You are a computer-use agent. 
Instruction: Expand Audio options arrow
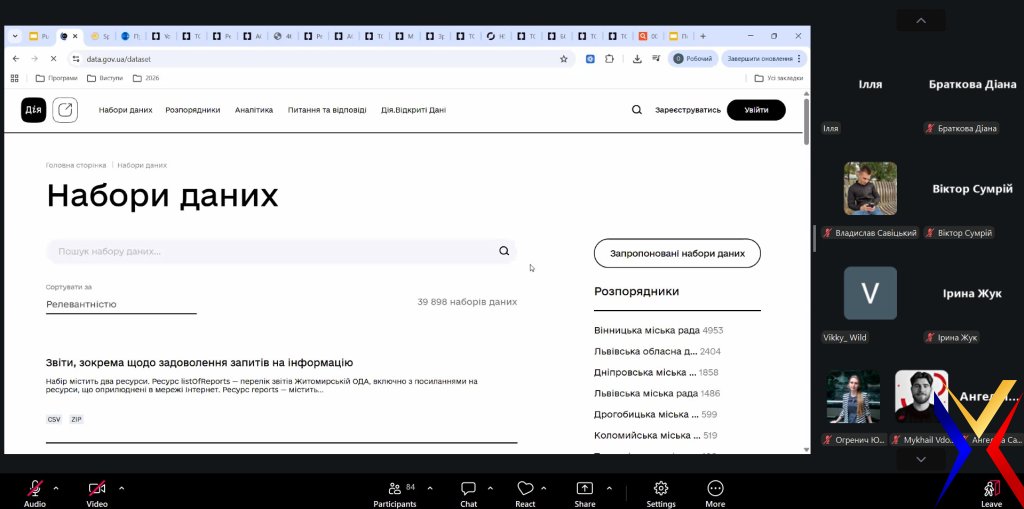coord(56,488)
